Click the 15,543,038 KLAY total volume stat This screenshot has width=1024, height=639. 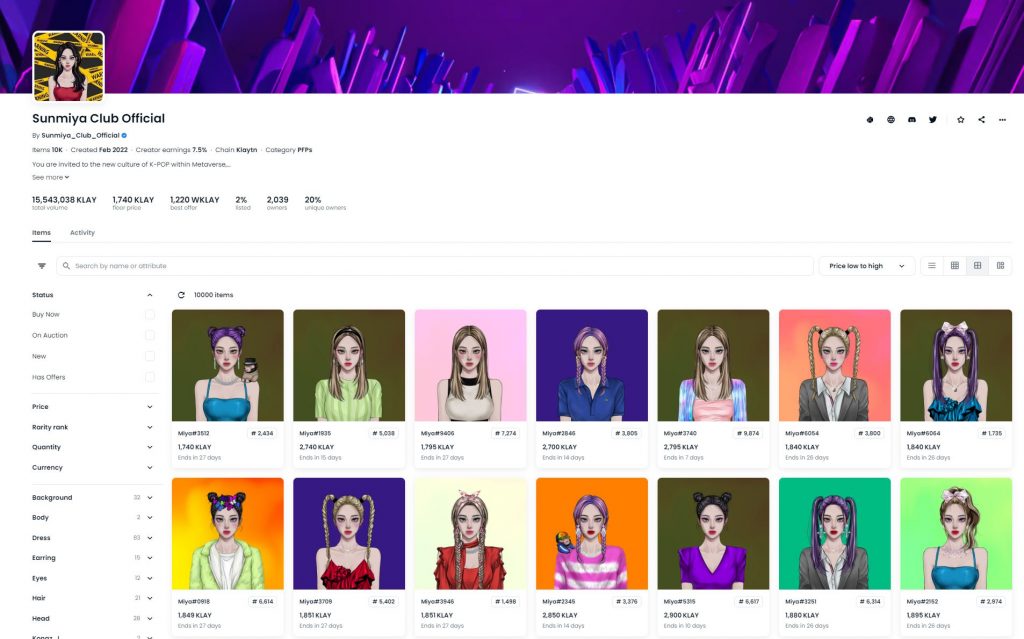tap(64, 203)
